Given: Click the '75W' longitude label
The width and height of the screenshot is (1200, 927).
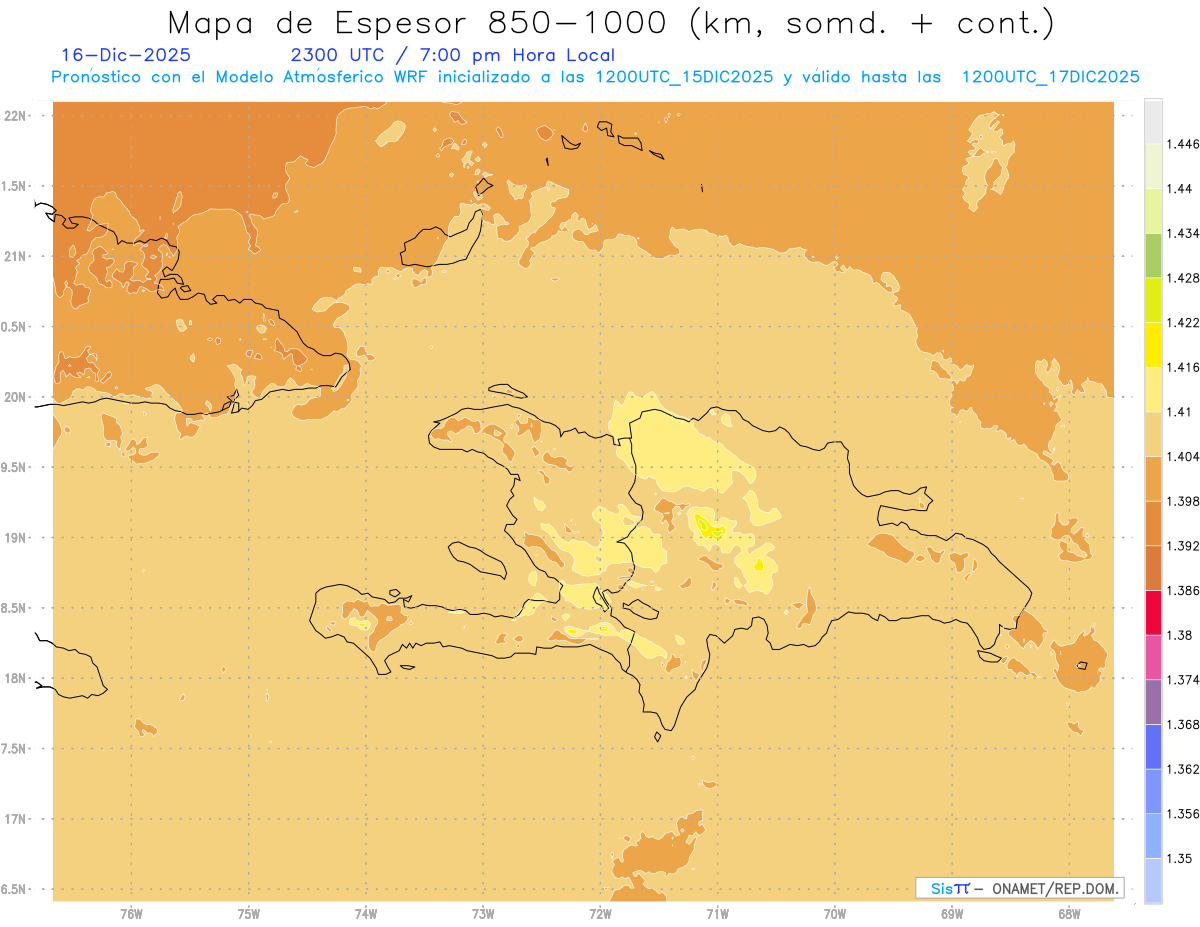Looking at the screenshot, I should (249, 914).
